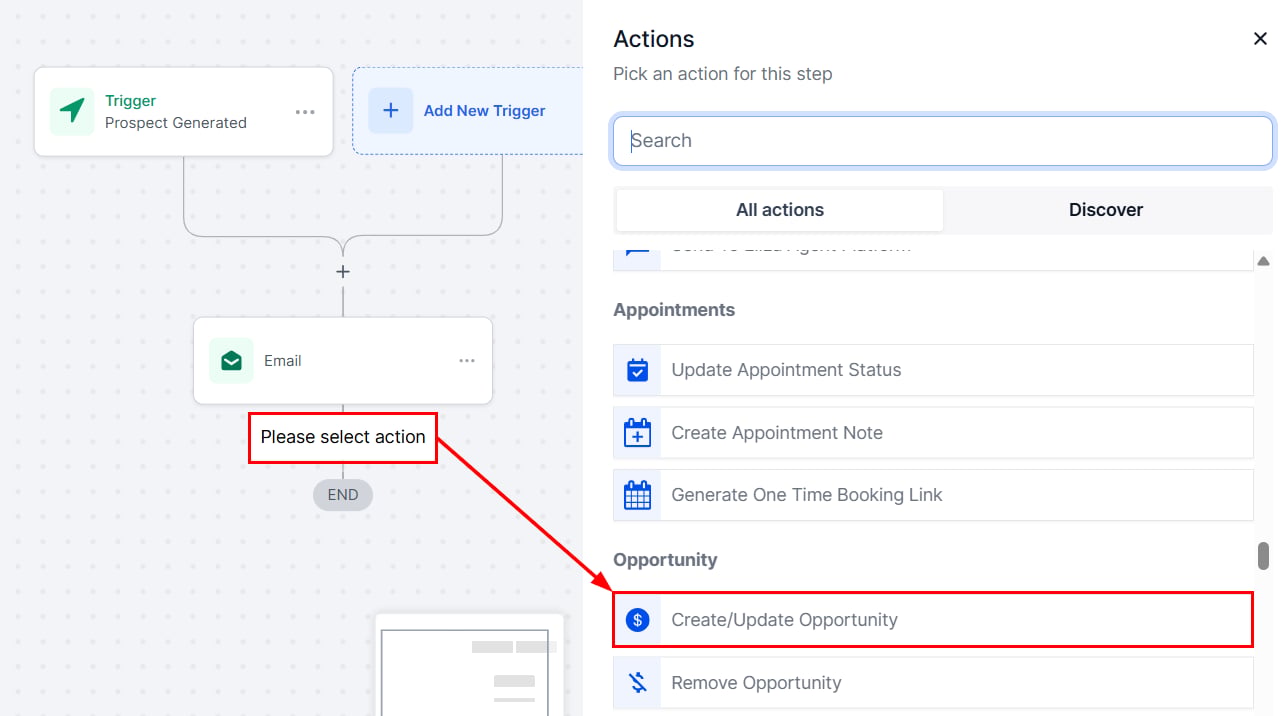Click the actions list scrollbar thumb
The width and height of the screenshot is (1287, 716).
(1264, 556)
